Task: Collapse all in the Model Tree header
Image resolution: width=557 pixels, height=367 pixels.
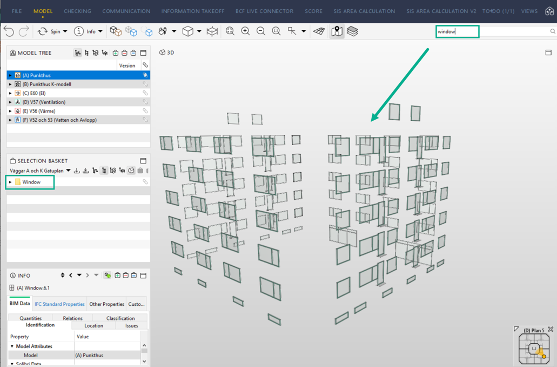Action: [124, 53]
